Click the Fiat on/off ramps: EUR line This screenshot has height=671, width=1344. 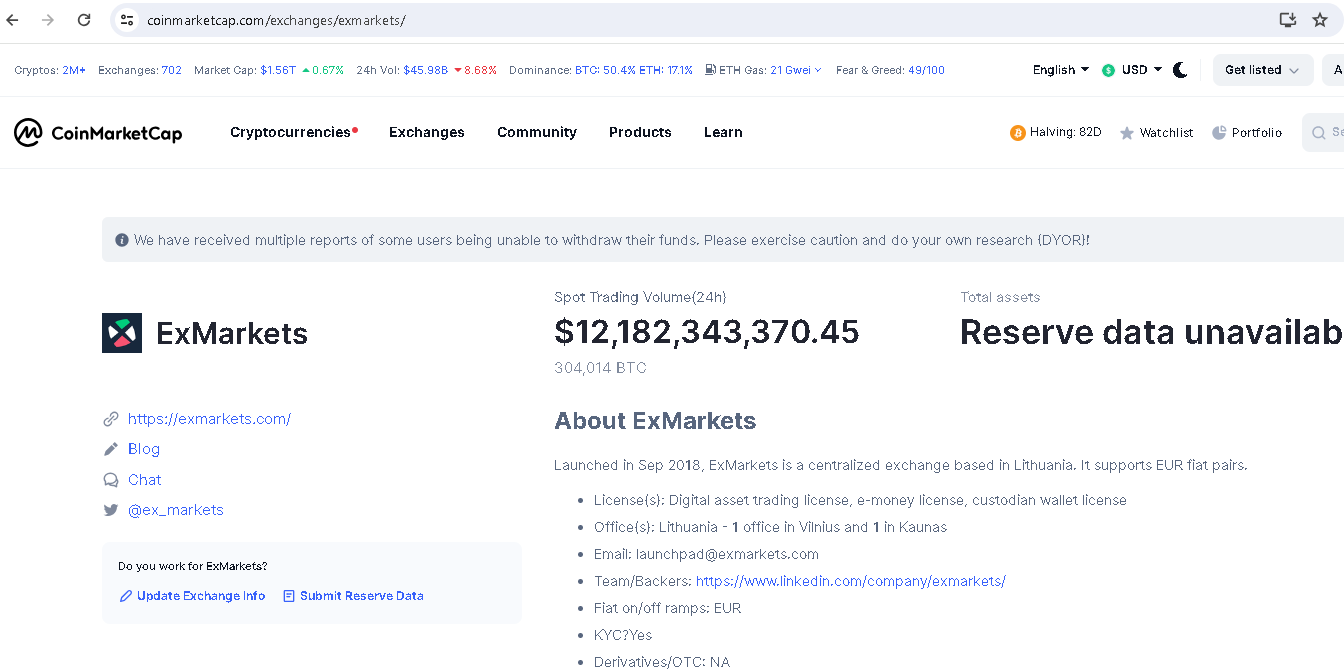pyautogui.click(x=668, y=608)
